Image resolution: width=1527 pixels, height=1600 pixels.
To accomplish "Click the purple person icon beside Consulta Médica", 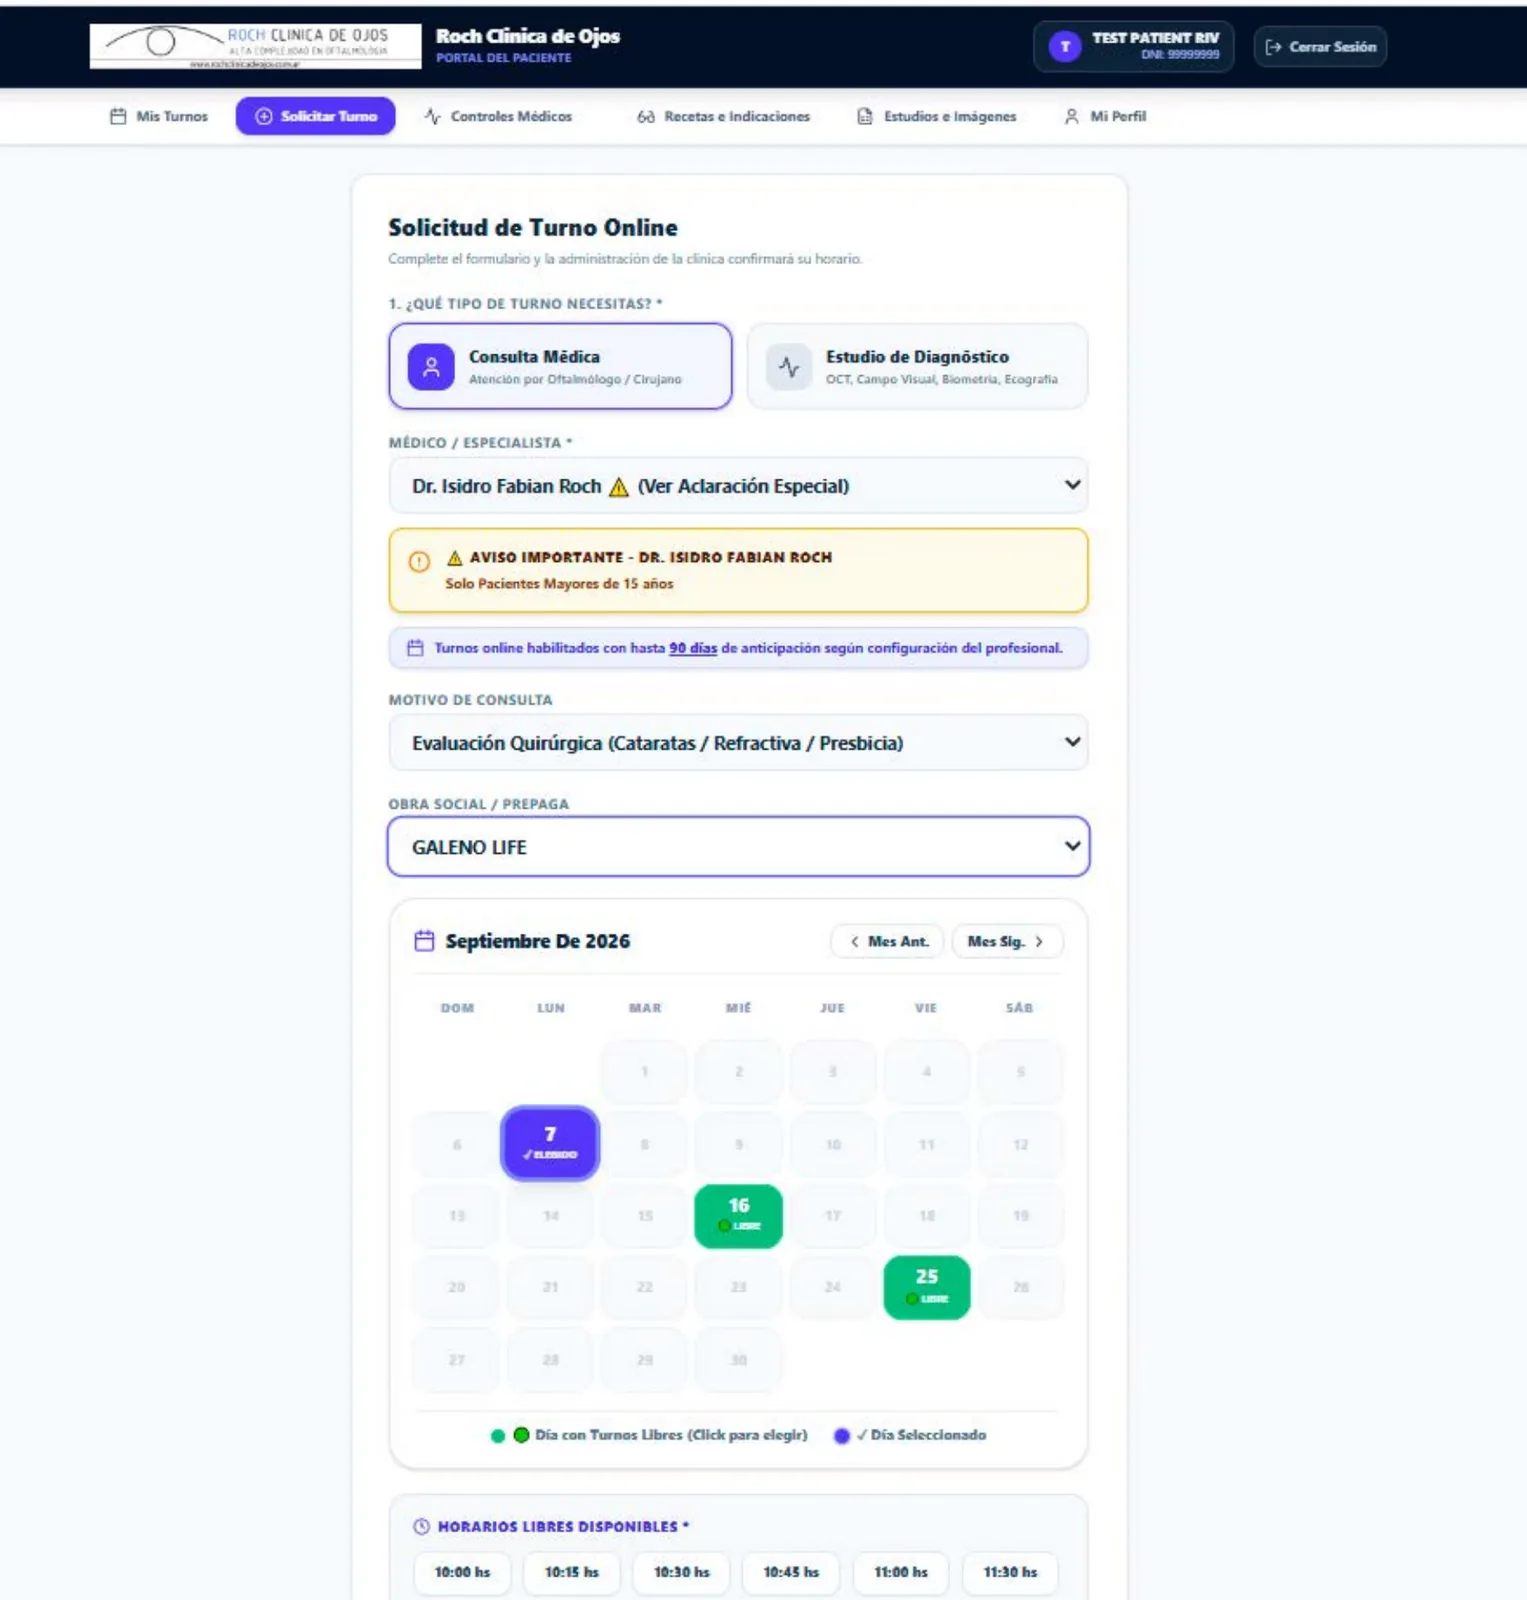I will (x=431, y=367).
